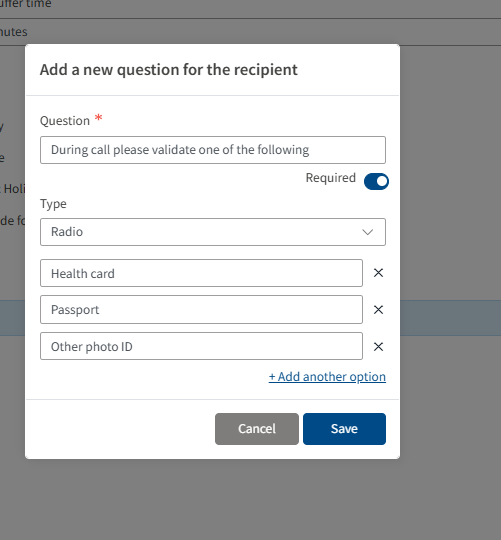The image size is (501, 540).
Task: Click the Question text input field
Action: 213,150
